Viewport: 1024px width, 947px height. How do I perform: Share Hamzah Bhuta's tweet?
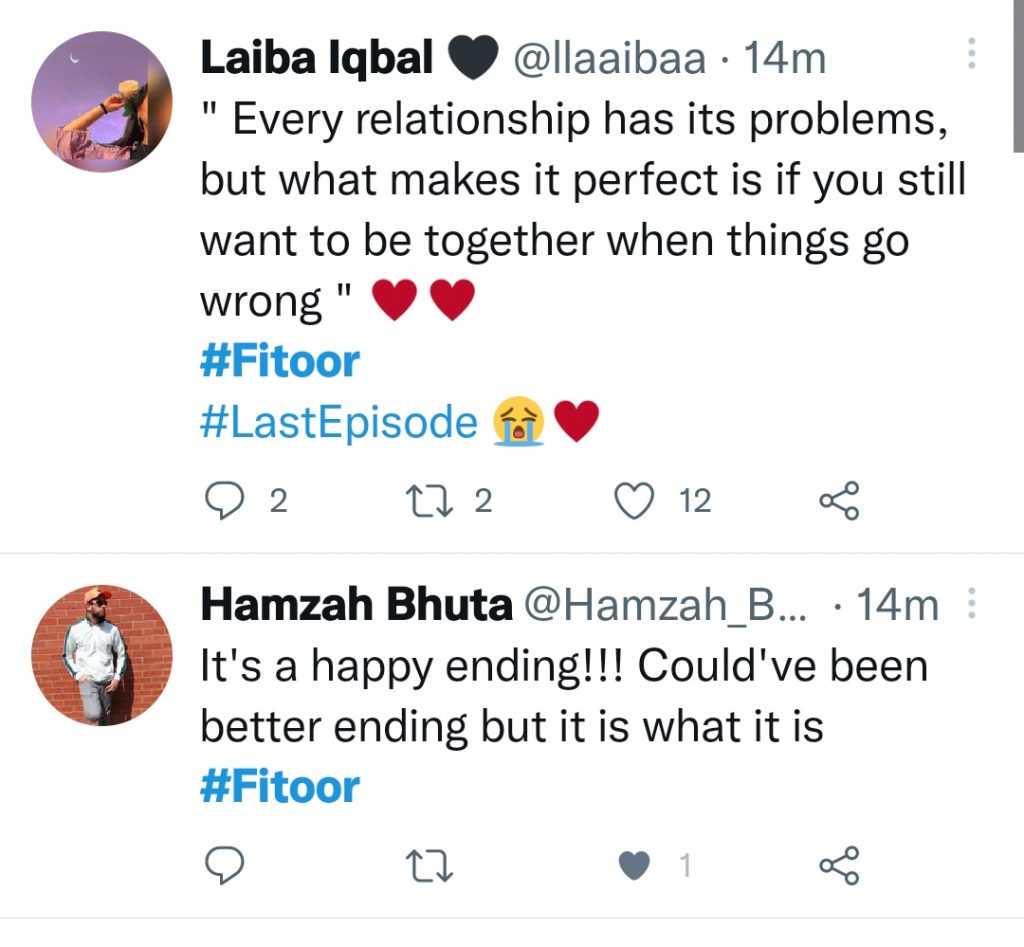point(839,865)
